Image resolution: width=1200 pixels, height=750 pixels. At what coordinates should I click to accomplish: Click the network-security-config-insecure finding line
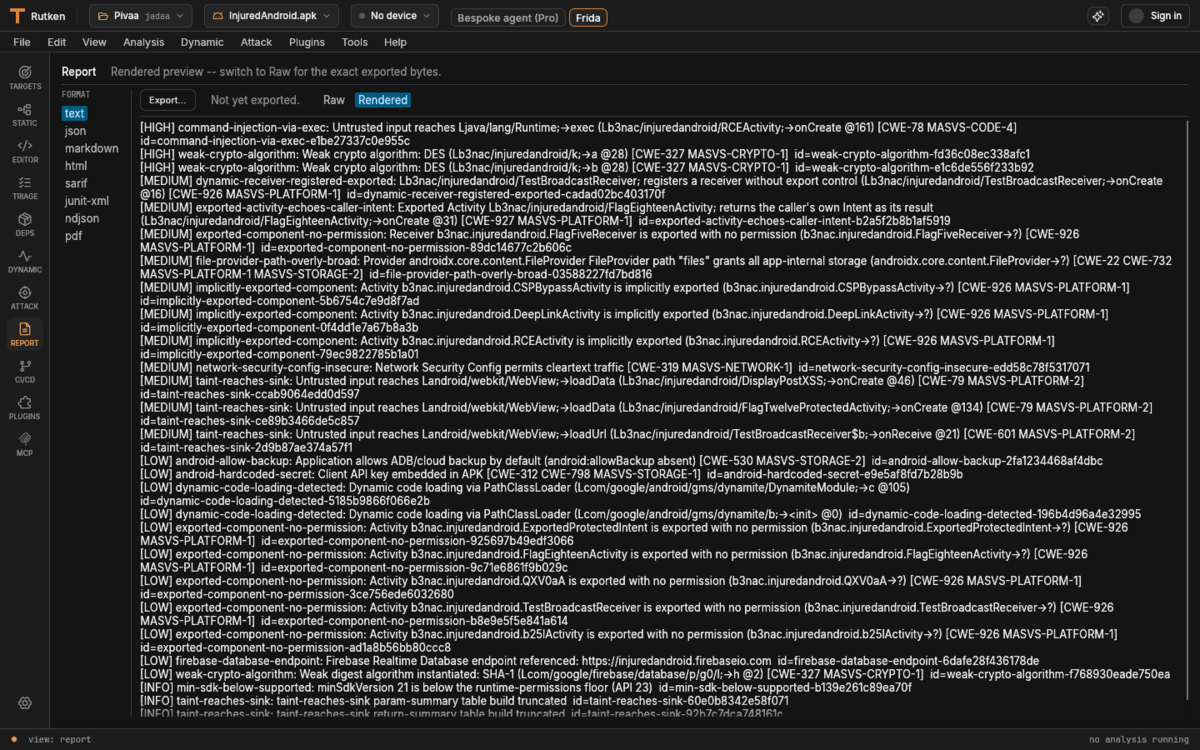click(615, 367)
